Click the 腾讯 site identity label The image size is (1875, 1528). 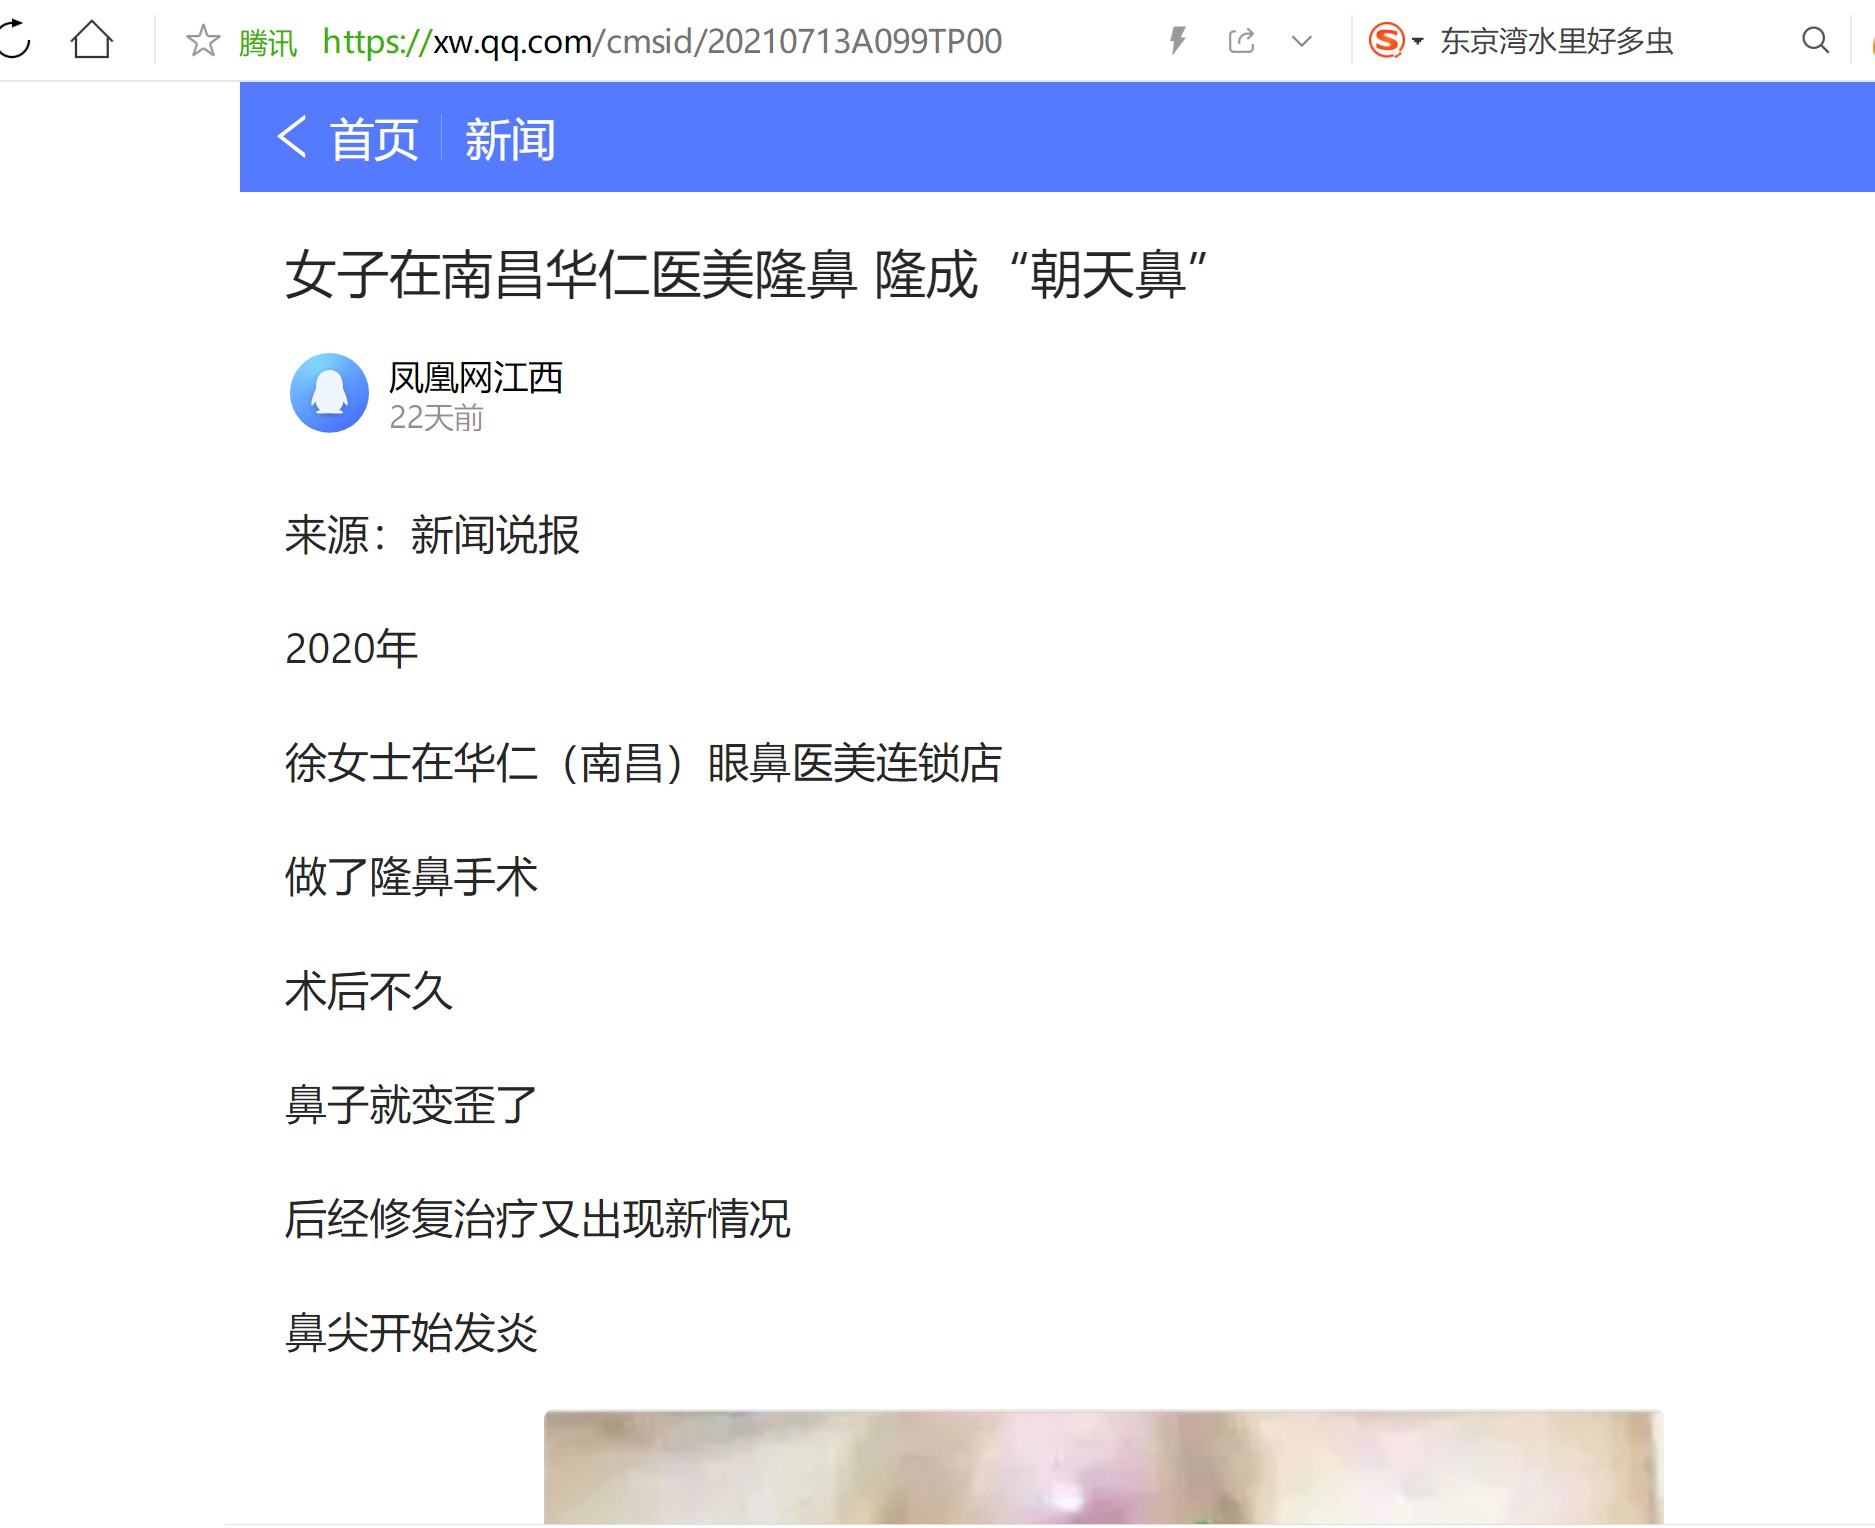pyautogui.click(x=268, y=43)
